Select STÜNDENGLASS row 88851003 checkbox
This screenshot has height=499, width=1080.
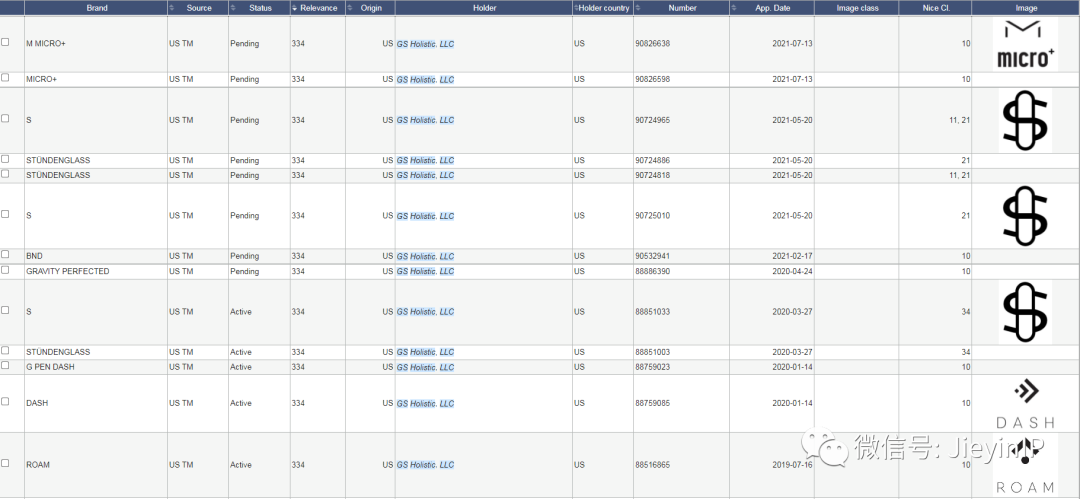pos(6,351)
